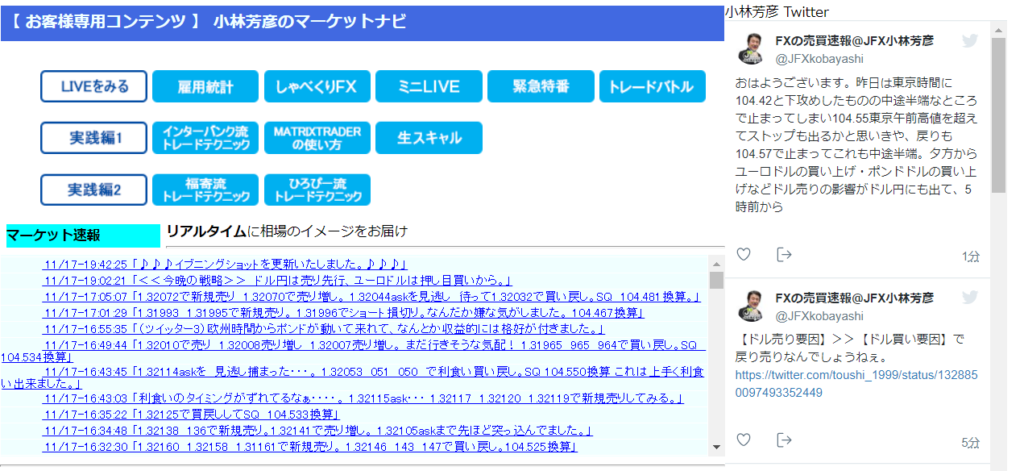The height and width of the screenshot is (471, 1024).
Task: Open ミニLIVE
Action: pos(429,86)
